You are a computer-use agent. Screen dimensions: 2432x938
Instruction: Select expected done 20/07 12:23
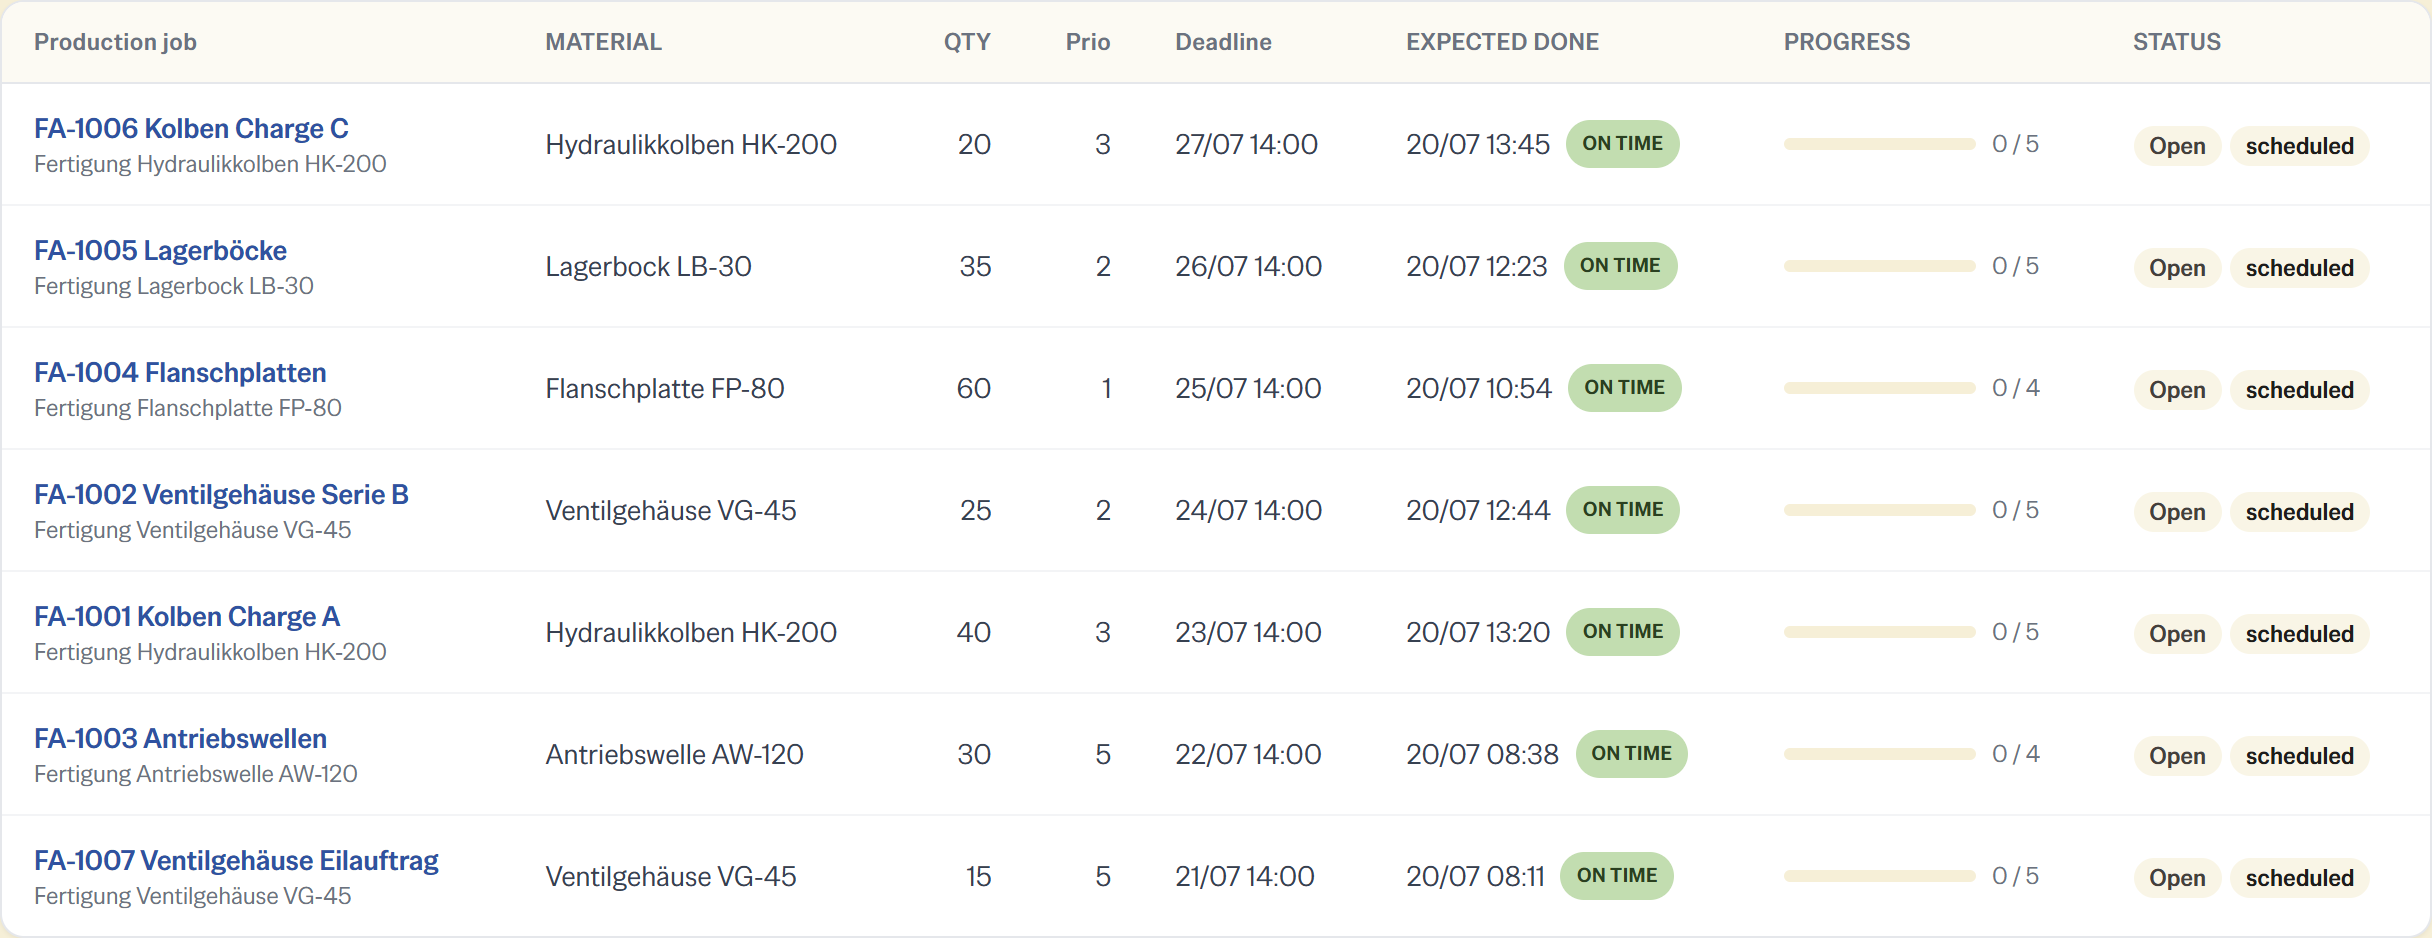click(x=1476, y=266)
